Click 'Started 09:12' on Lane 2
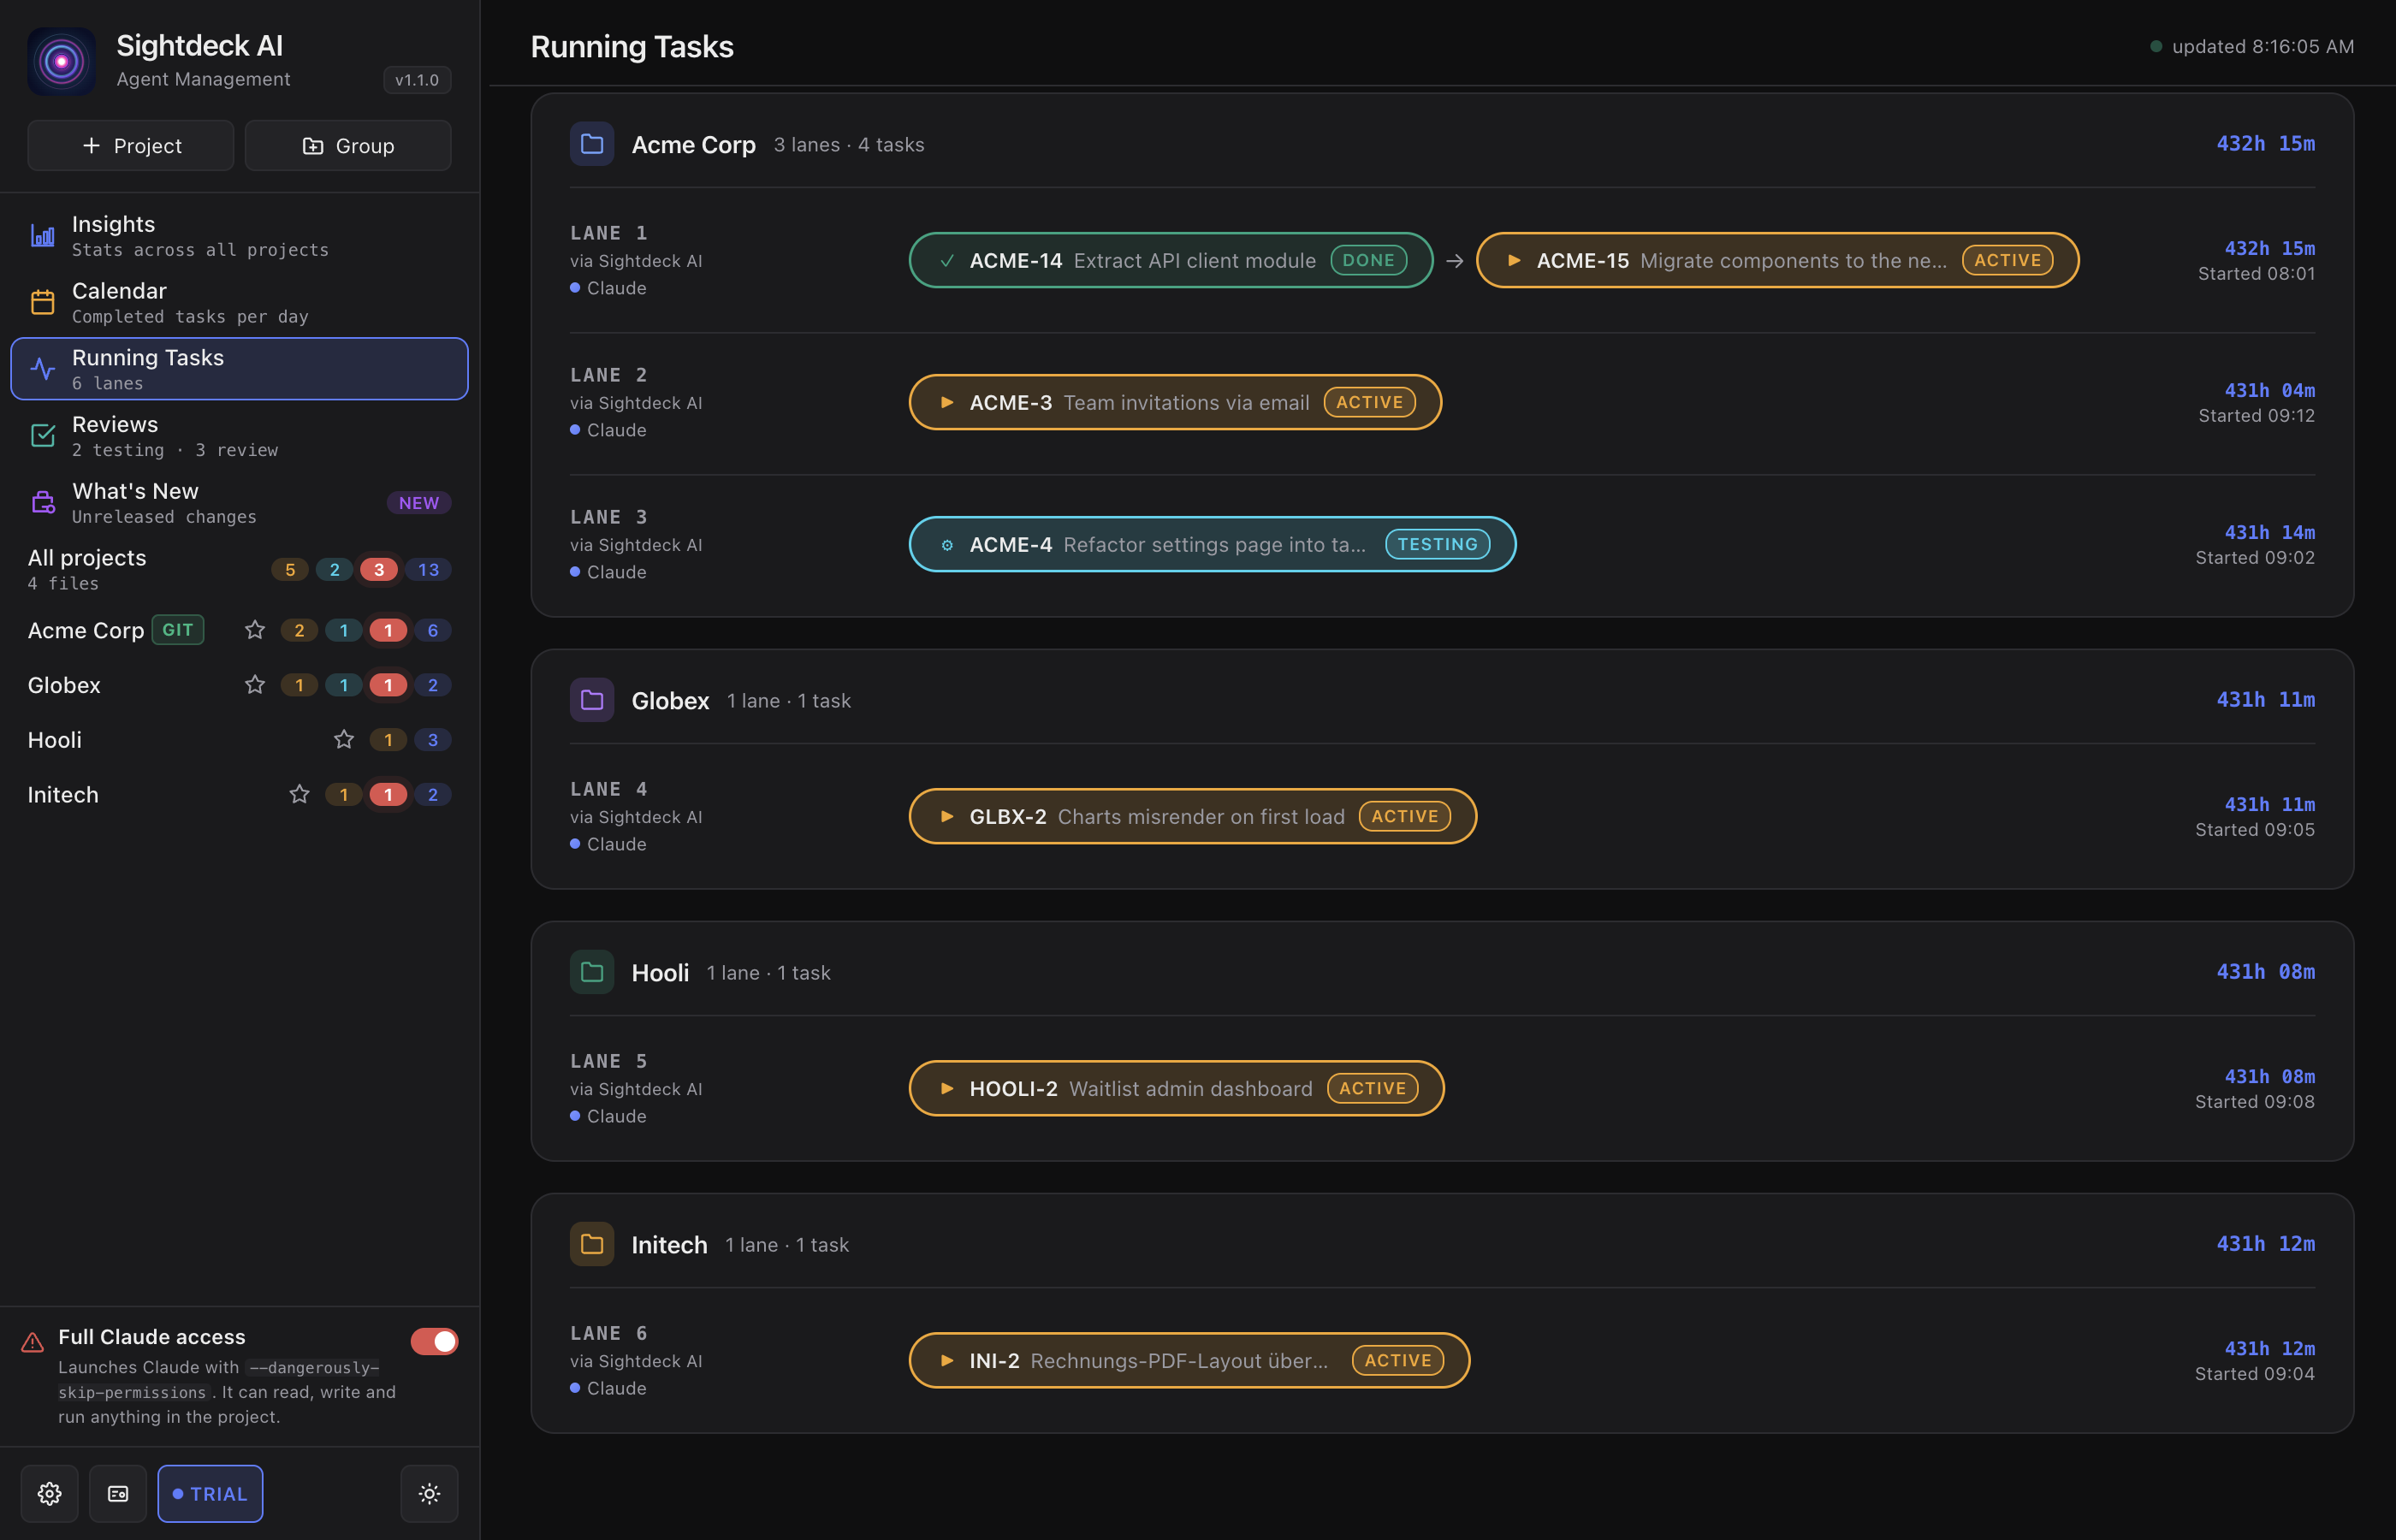 2257,415
